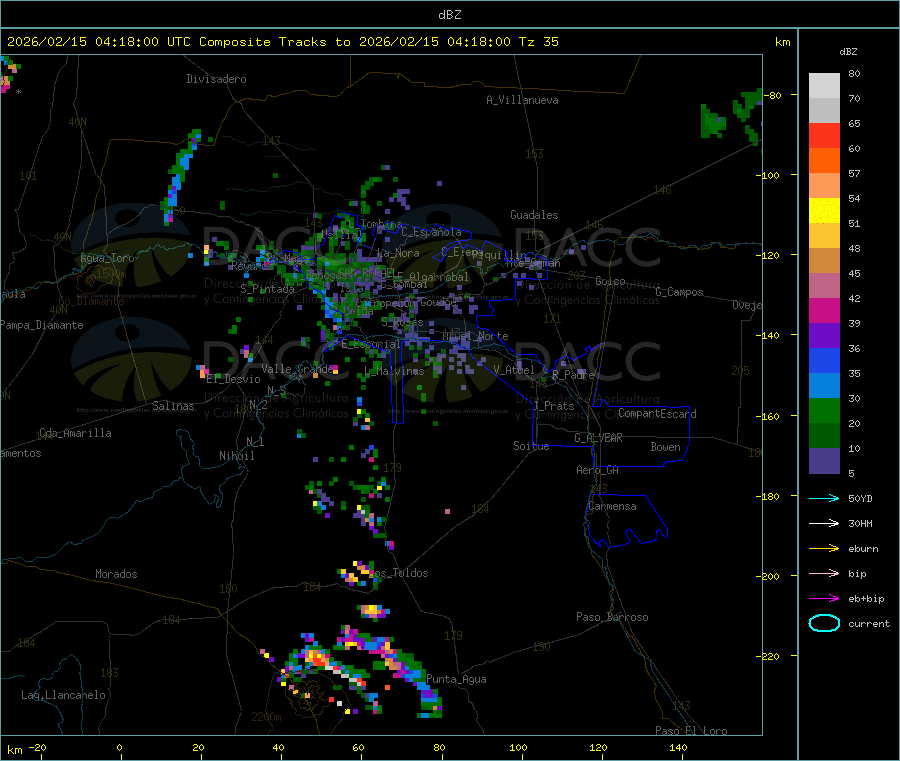The image size is (900, 761).
Task: Click the 'Aero_GA' label
Action: pyautogui.click(x=598, y=470)
